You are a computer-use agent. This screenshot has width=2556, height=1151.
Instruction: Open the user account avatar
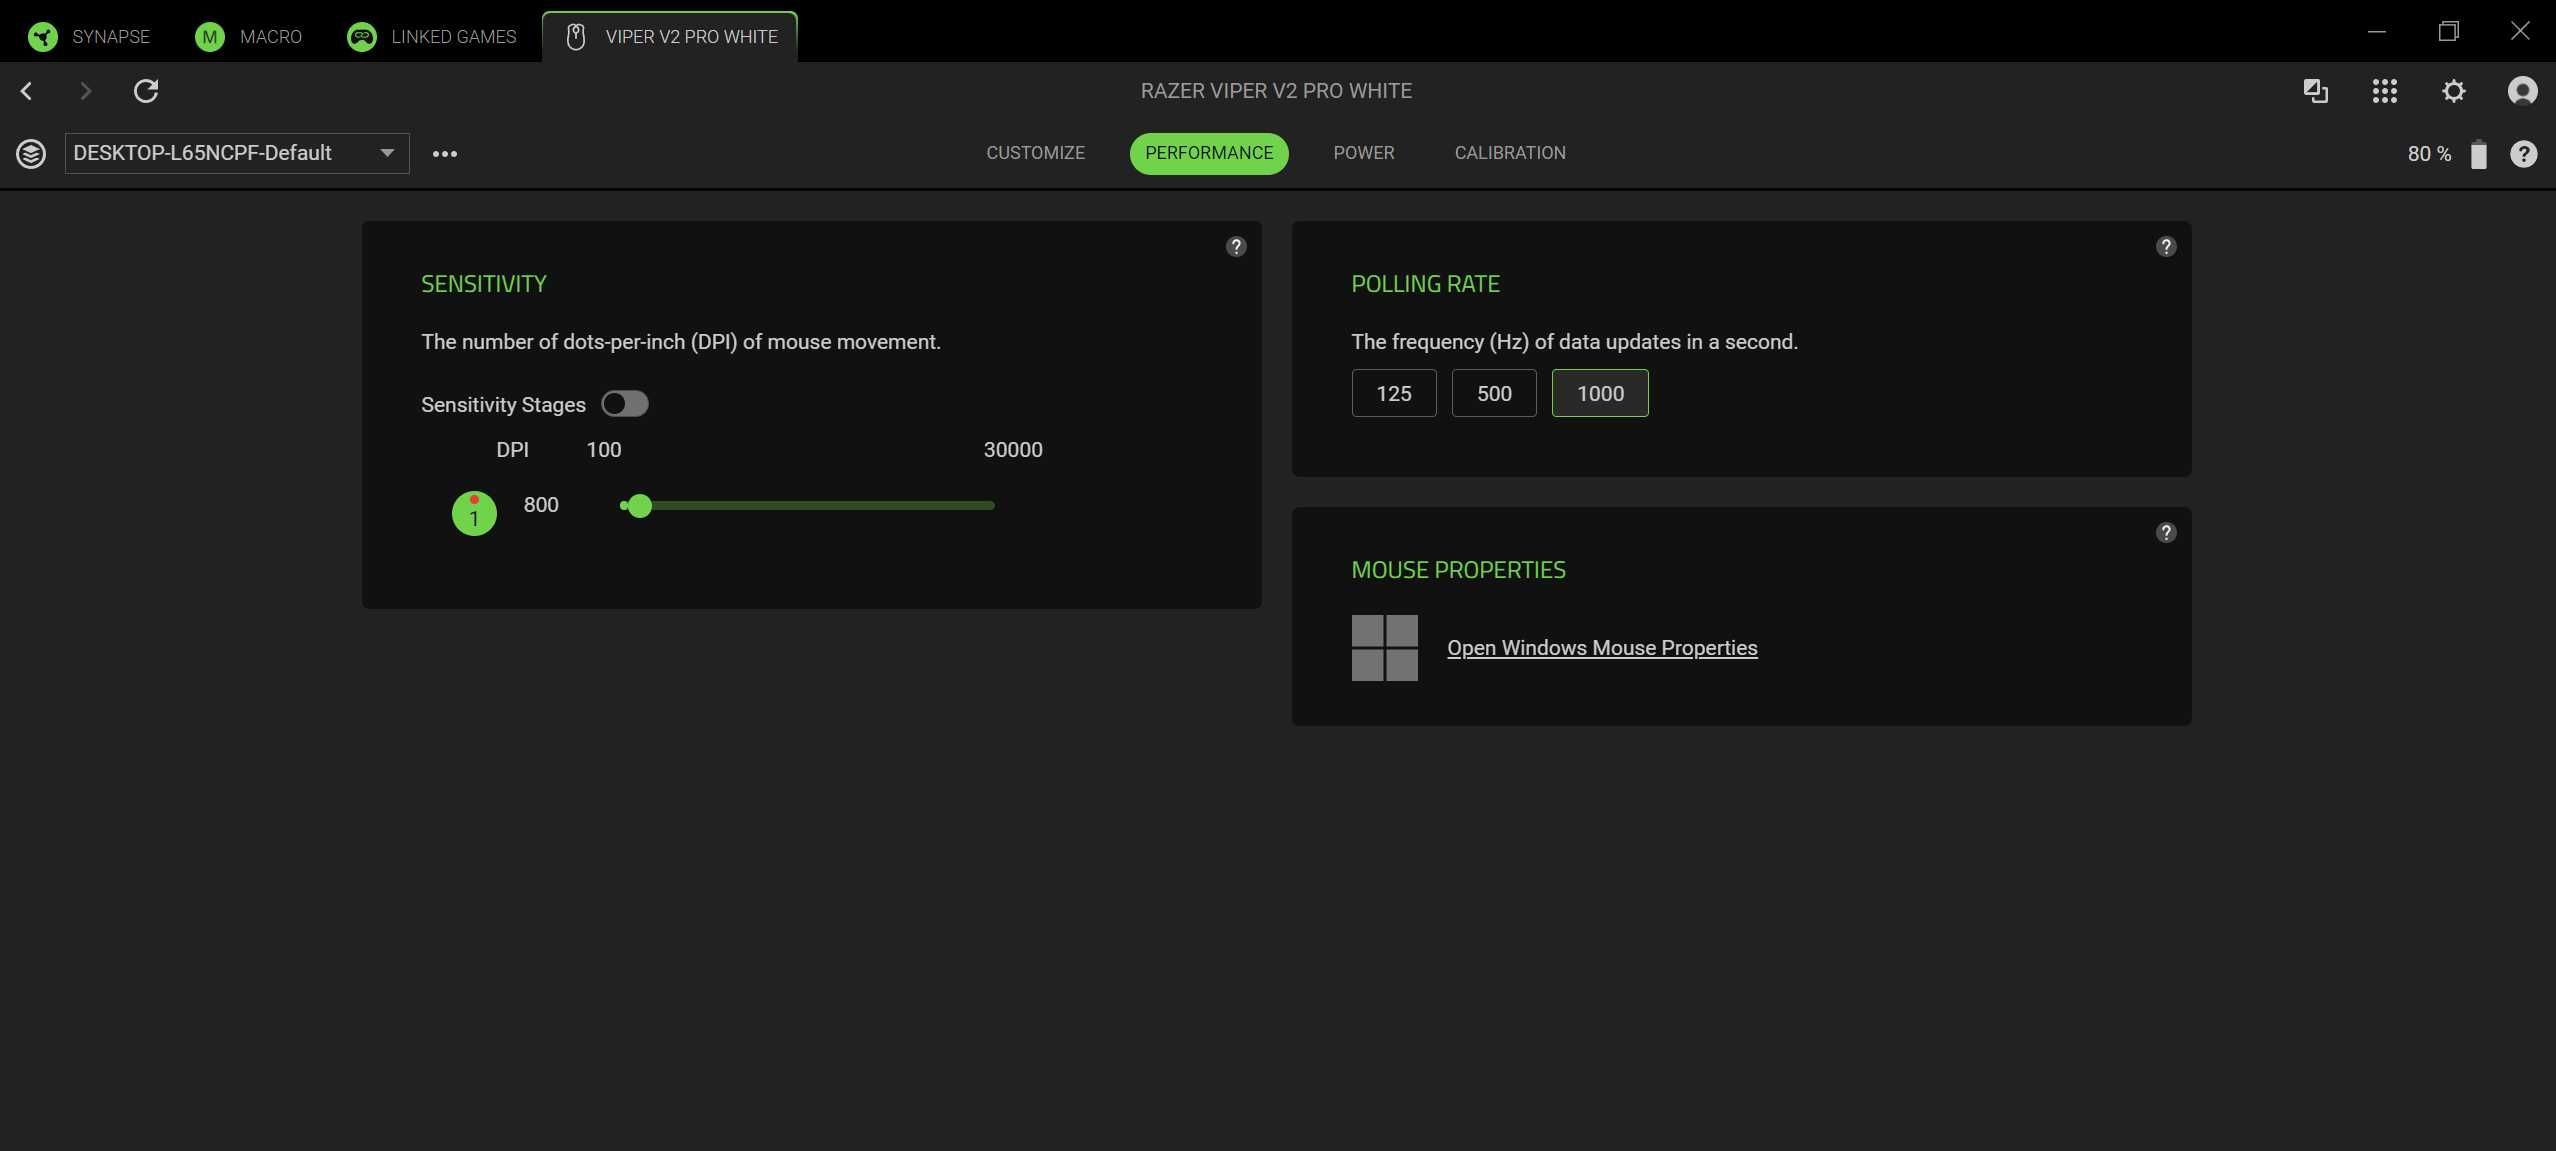(2523, 91)
